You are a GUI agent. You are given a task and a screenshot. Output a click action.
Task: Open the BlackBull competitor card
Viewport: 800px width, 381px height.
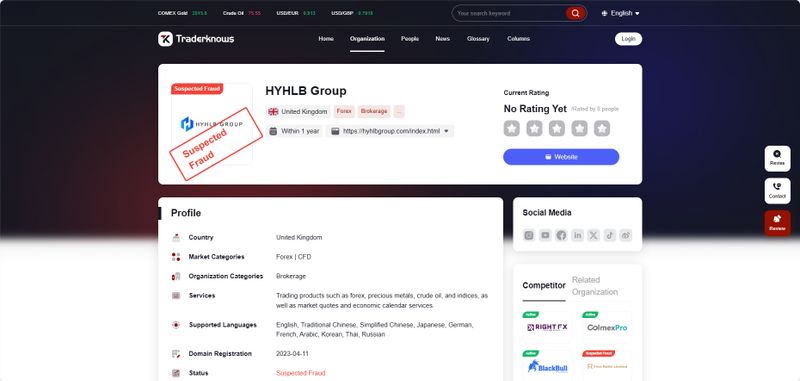[547, 366]
